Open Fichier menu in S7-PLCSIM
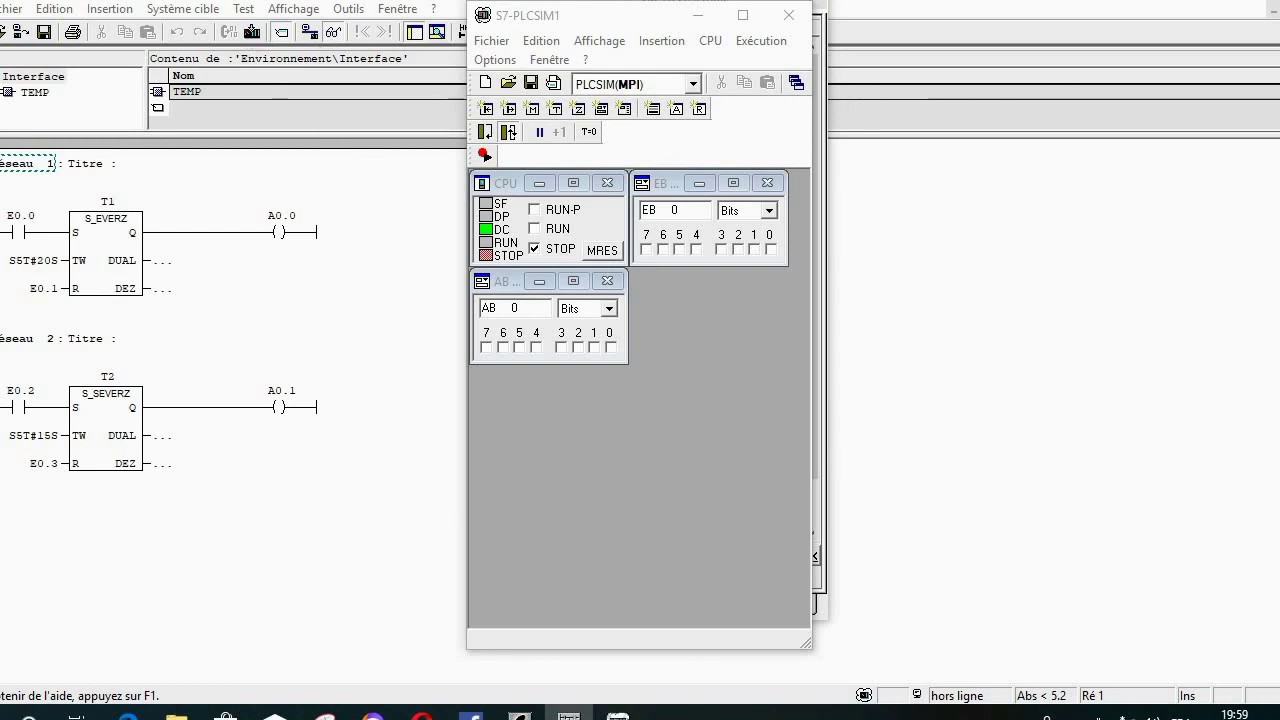Viewport: 1280px width, 720px height. click(491, 41)
